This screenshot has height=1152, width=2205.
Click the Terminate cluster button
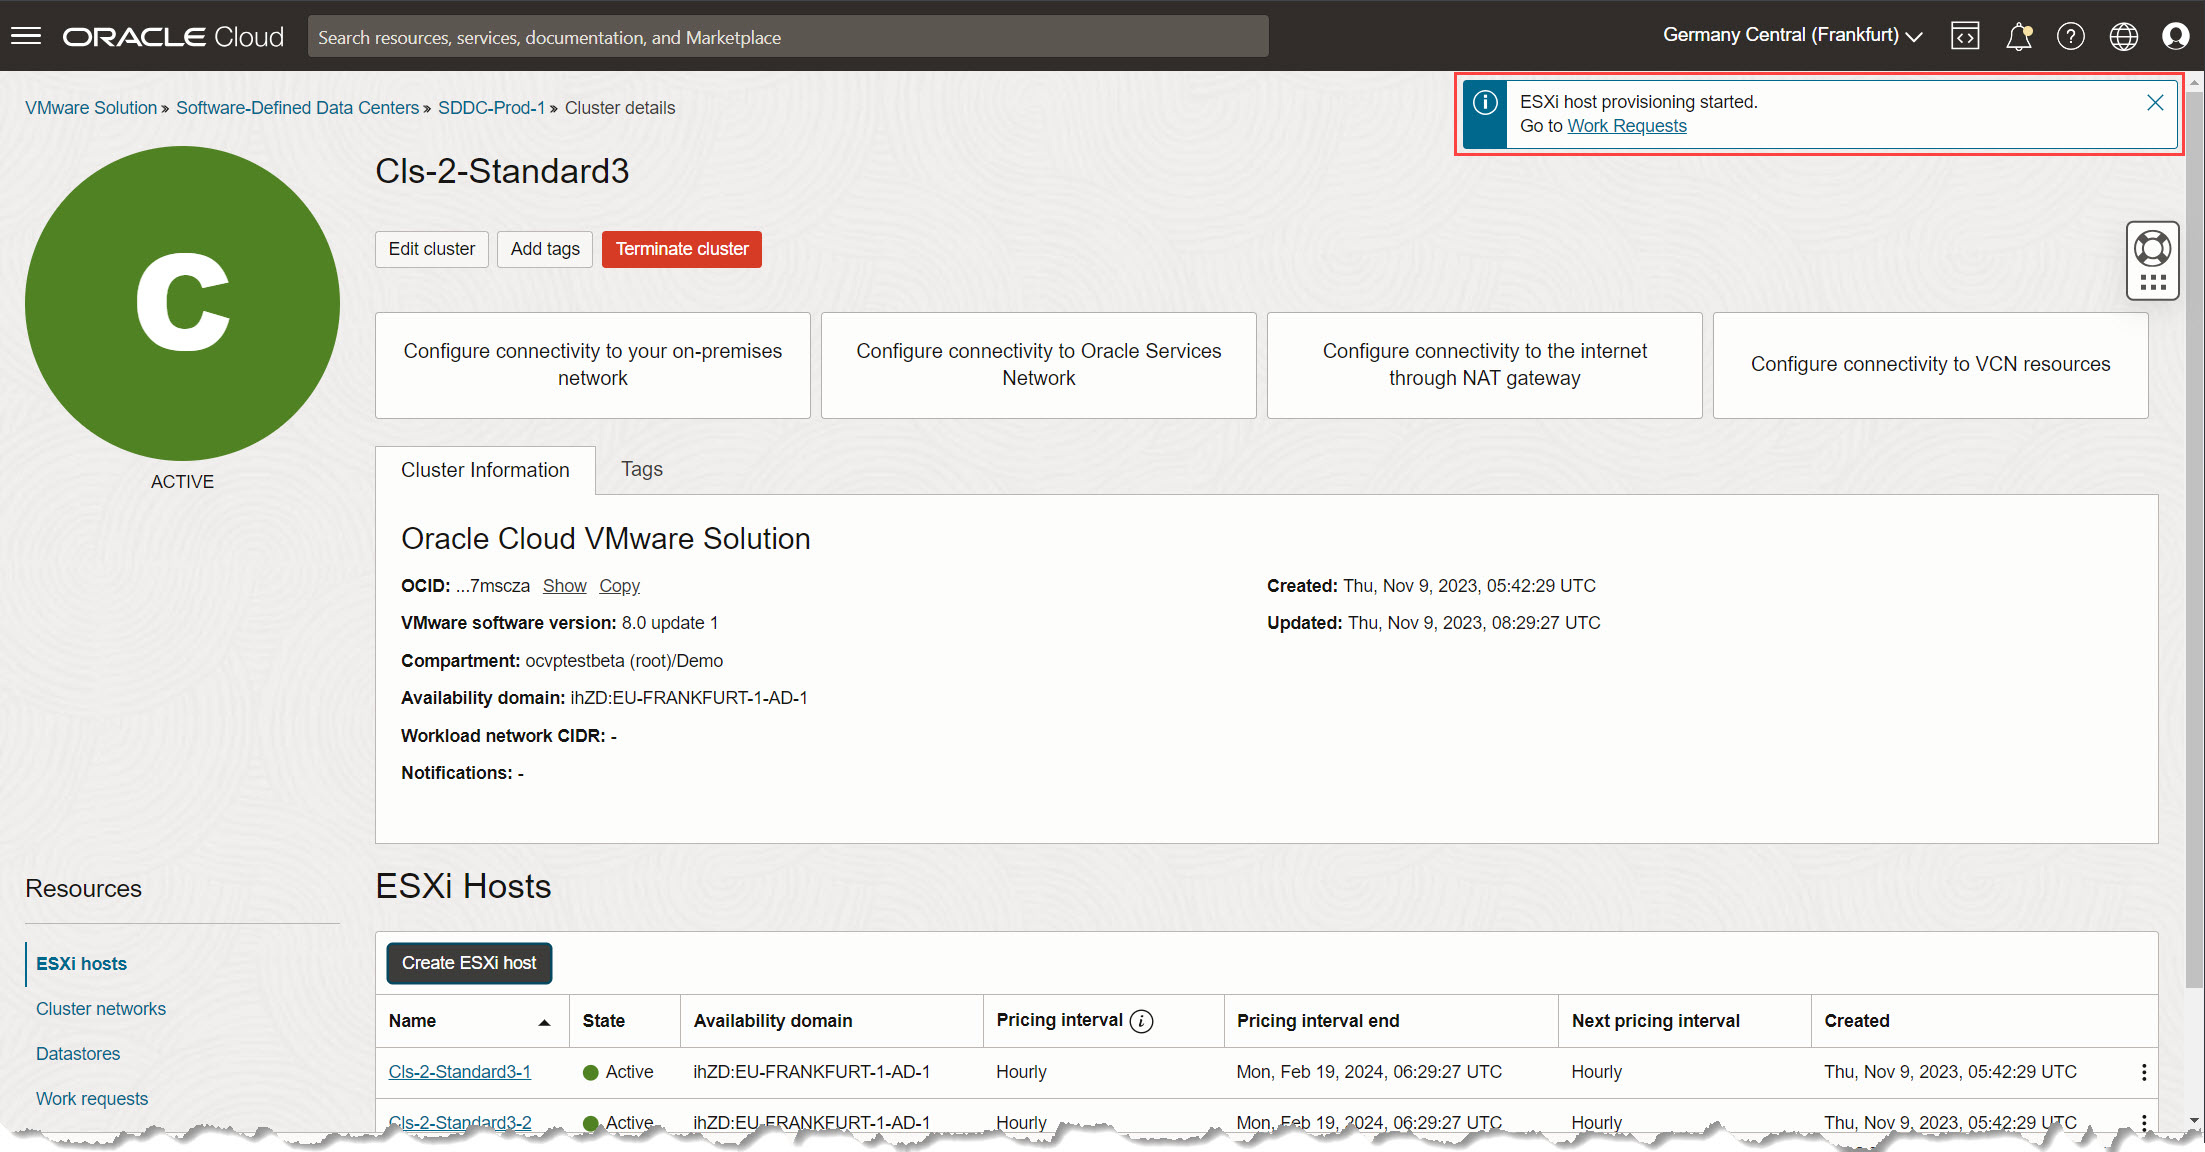[x=681, y=248]
